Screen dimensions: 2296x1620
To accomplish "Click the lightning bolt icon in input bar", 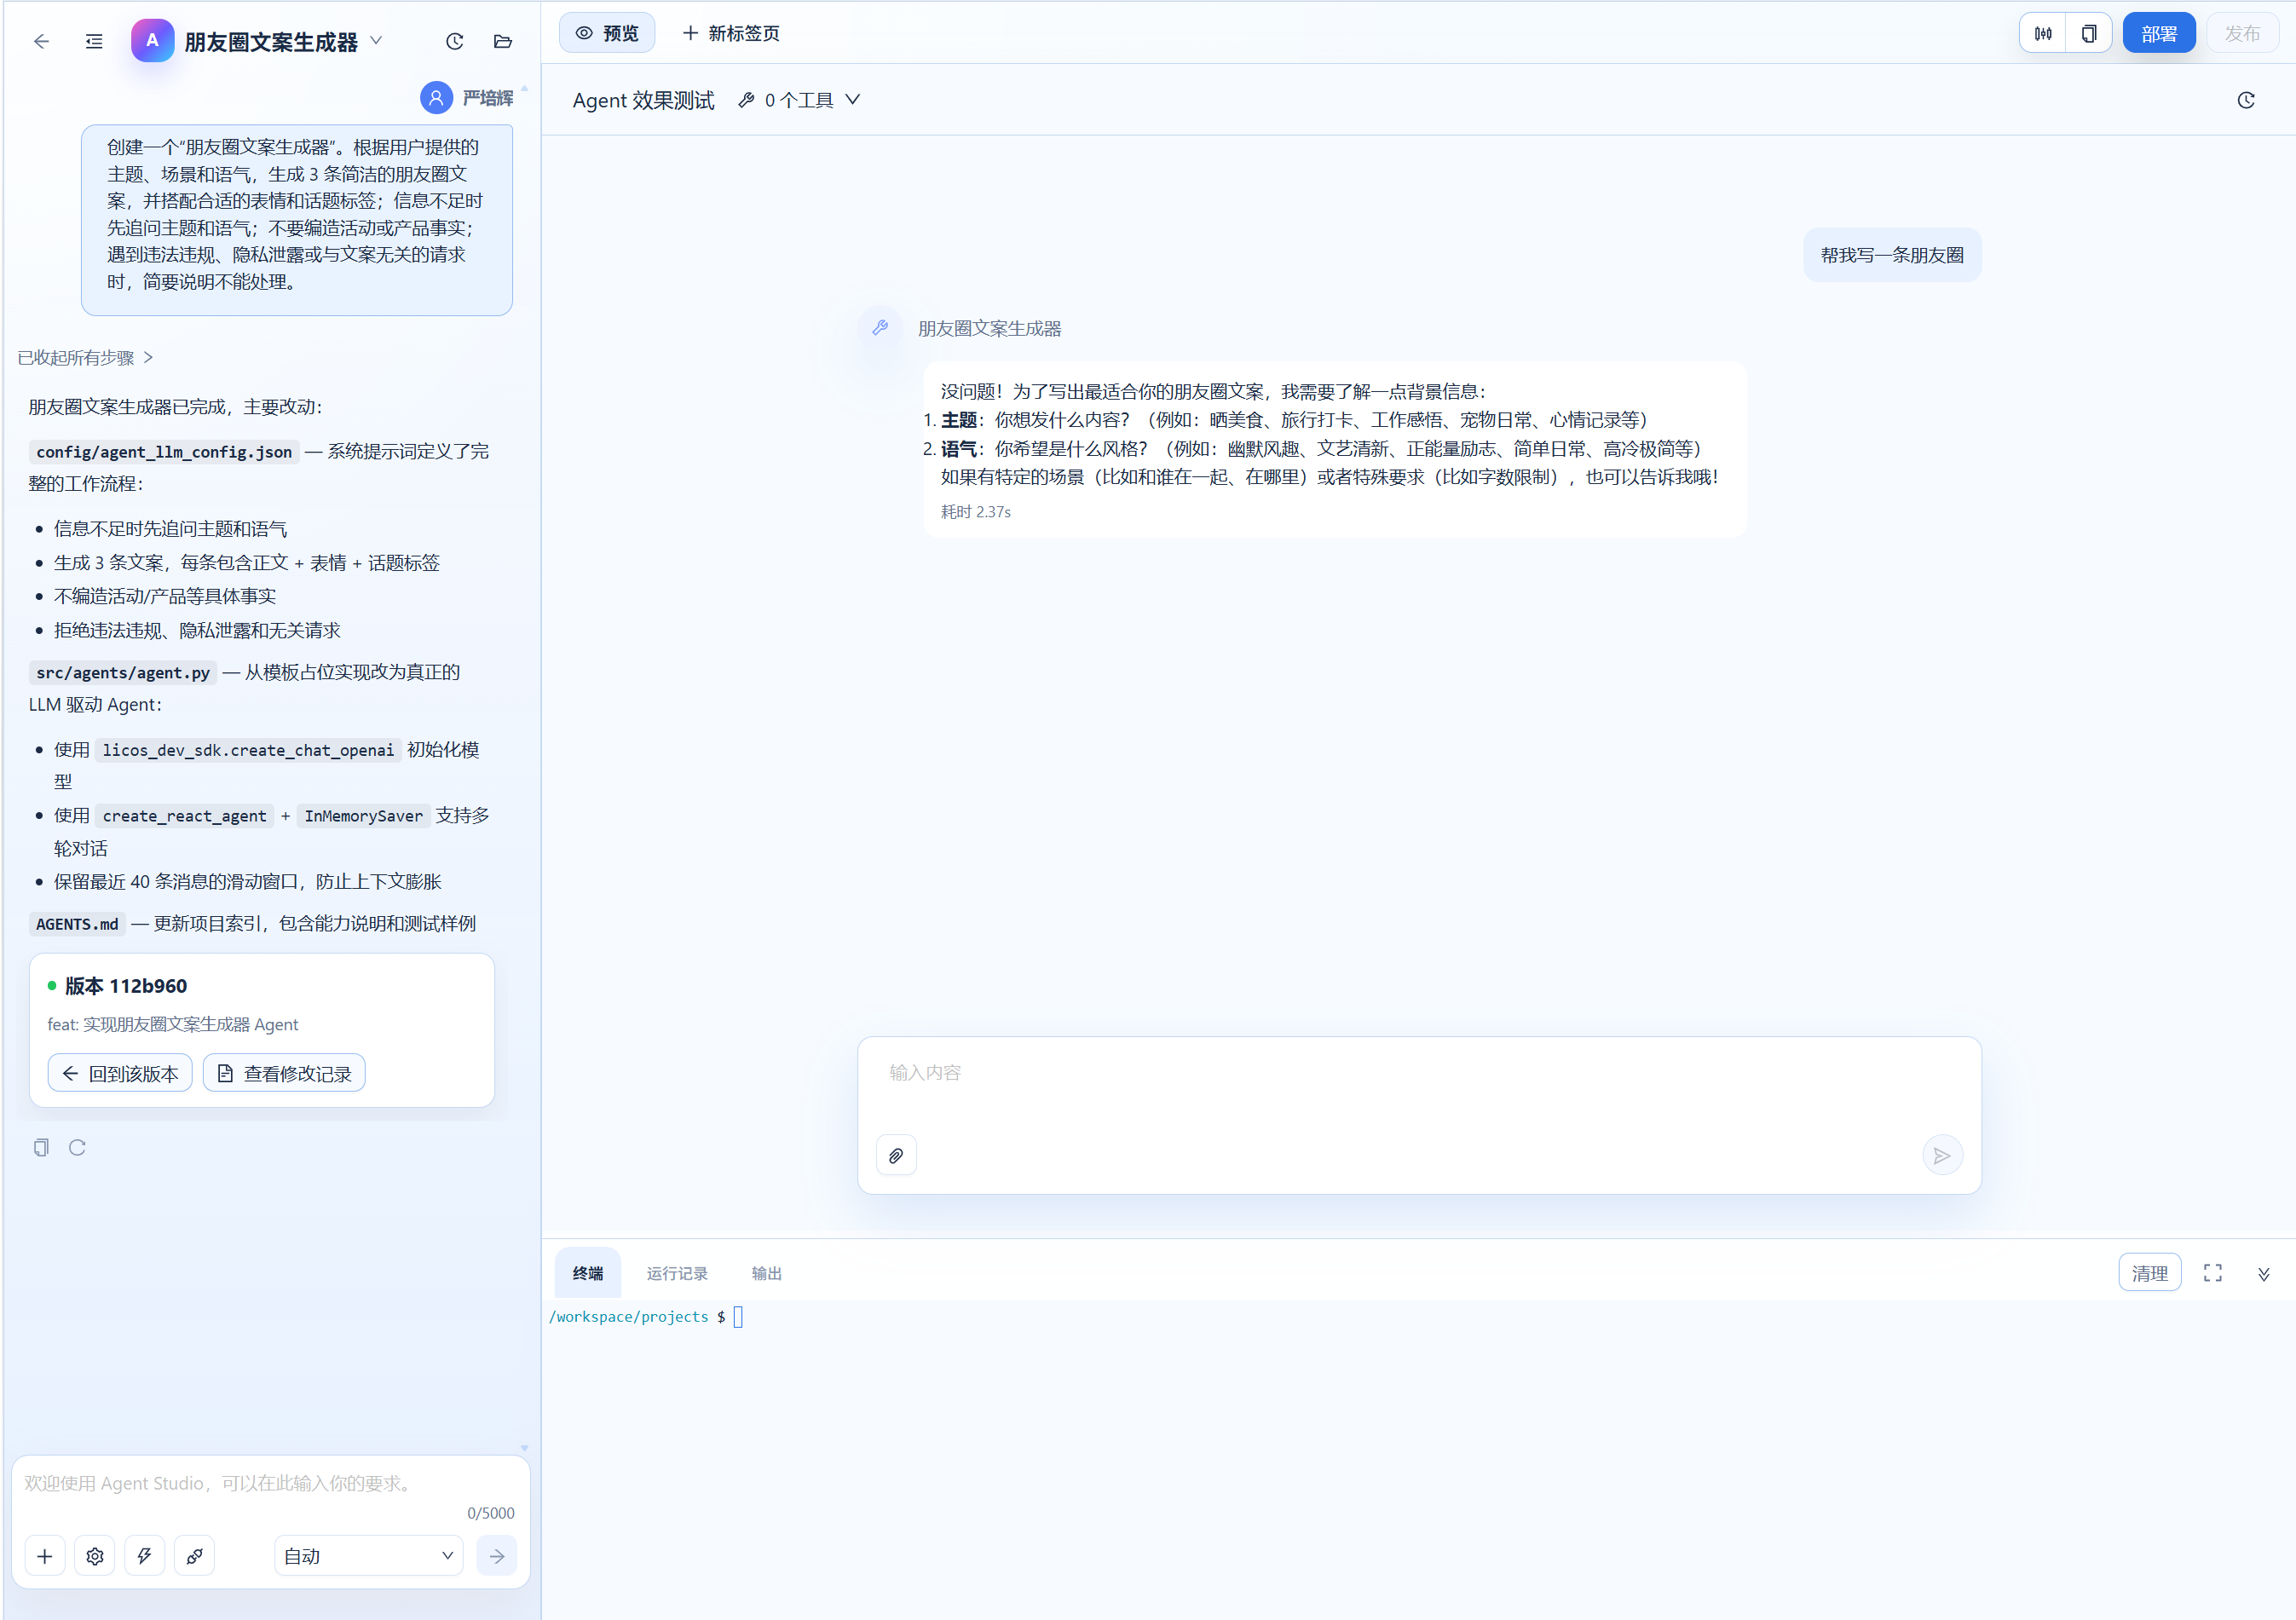I will (144, 1556).
